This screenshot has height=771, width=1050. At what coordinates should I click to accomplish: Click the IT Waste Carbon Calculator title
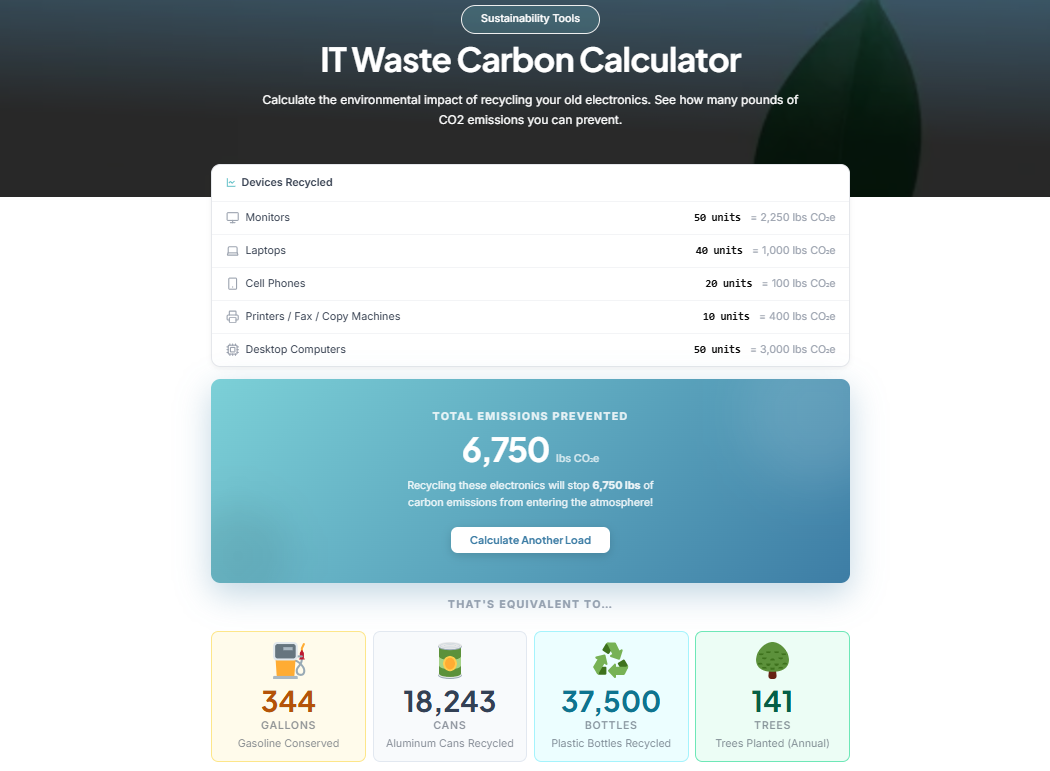point(530,60)
